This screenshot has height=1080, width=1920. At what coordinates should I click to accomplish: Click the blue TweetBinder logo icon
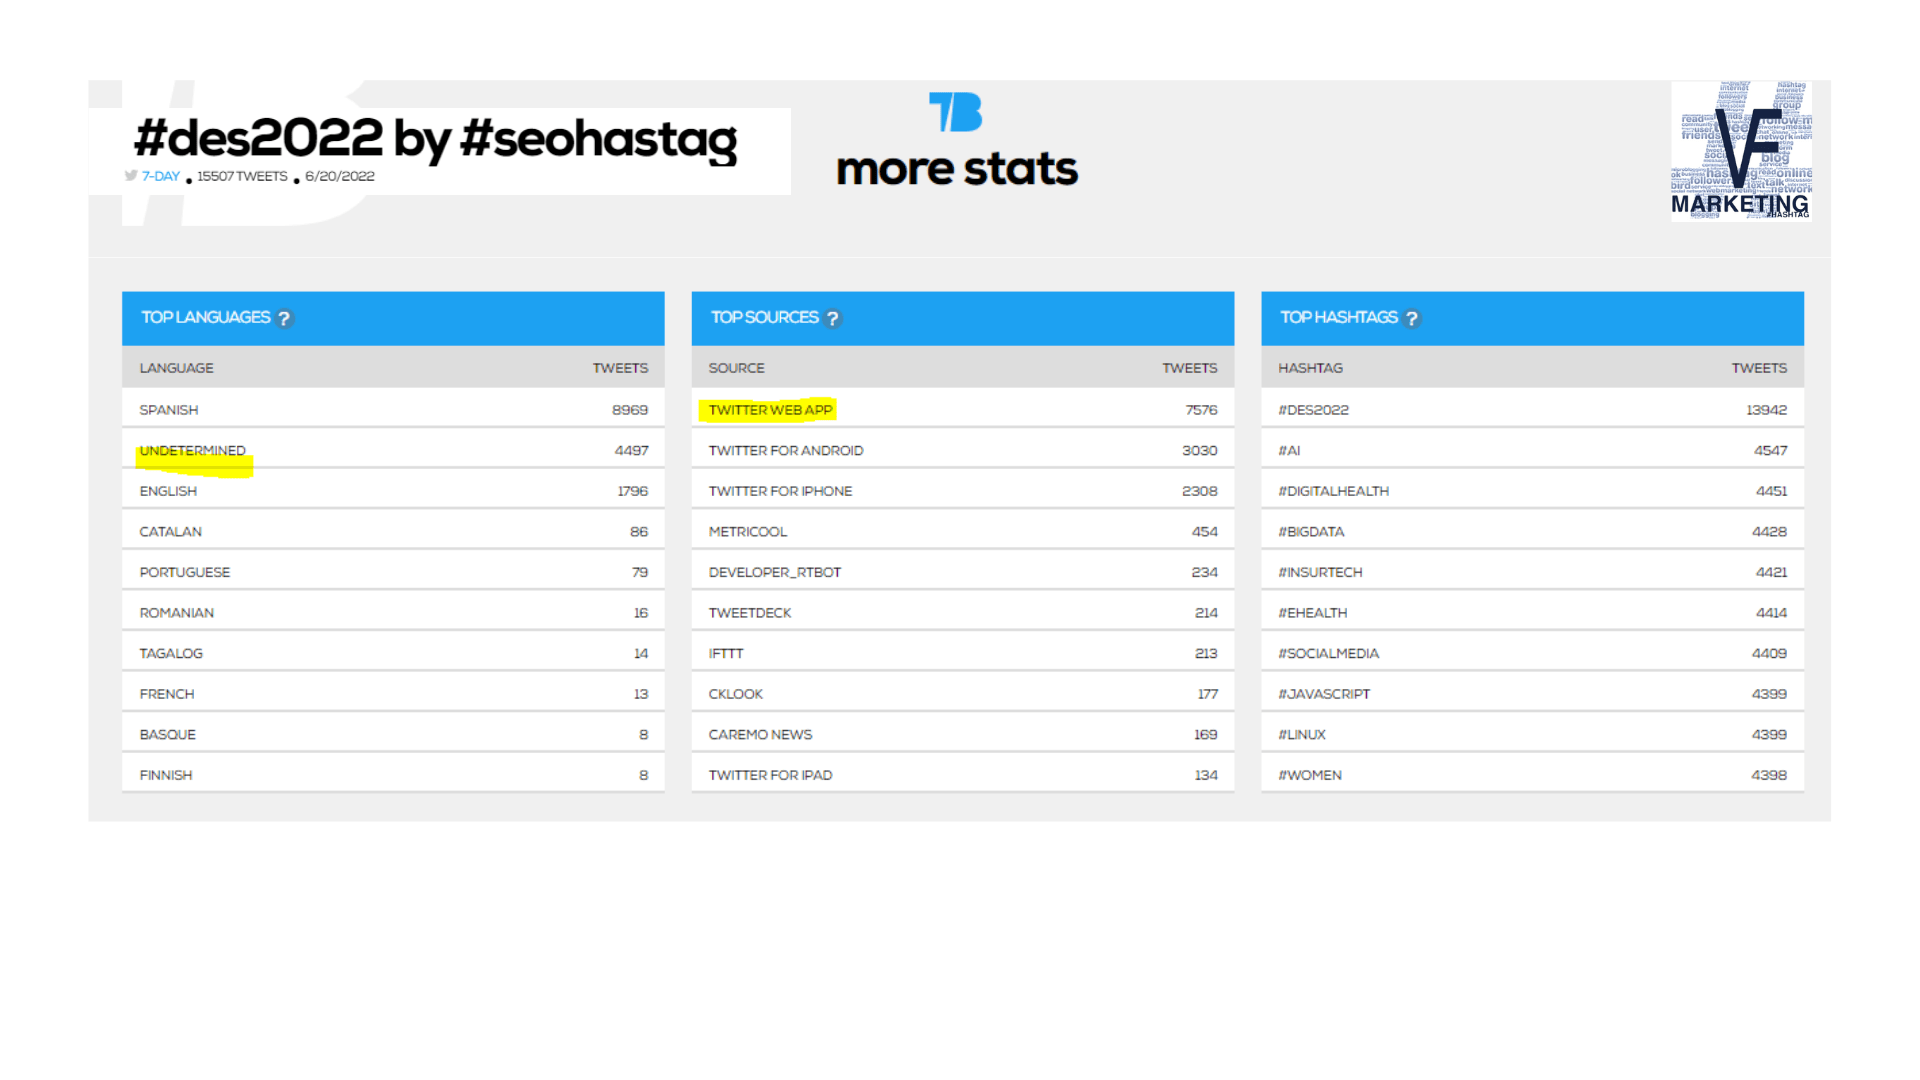tap(956, 112)
